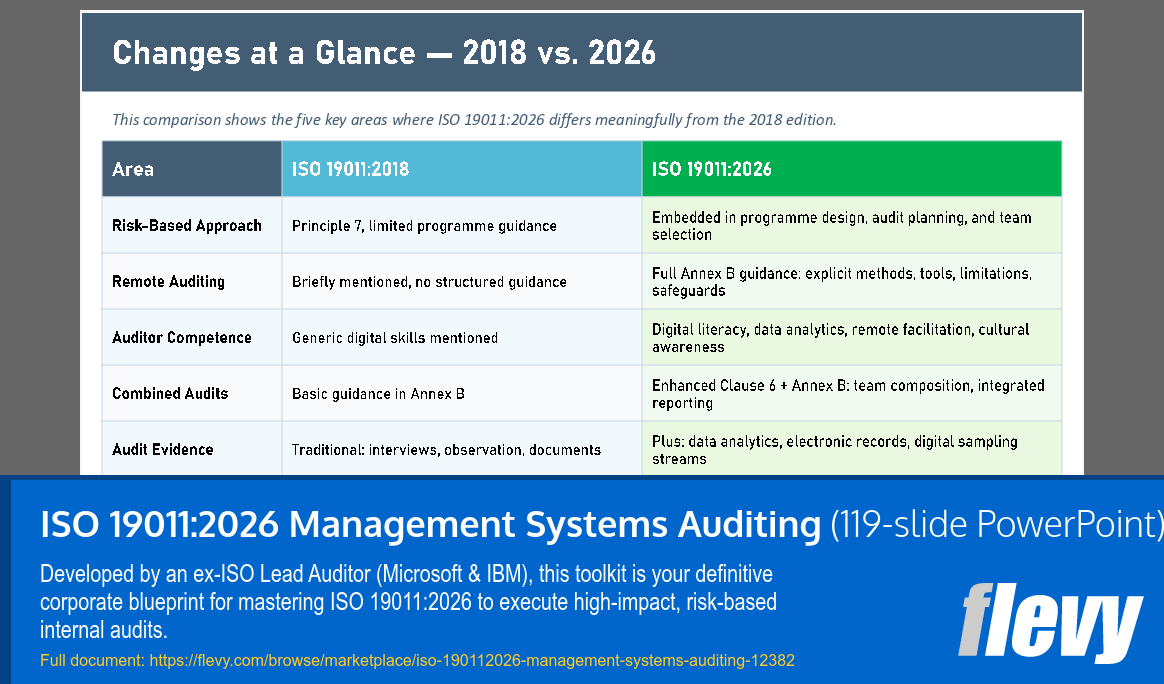Select the description 'Developed by an ex-ISO Lead Auditor'
The width and height of the screenshot is (1164, 684).
(408, 602)
